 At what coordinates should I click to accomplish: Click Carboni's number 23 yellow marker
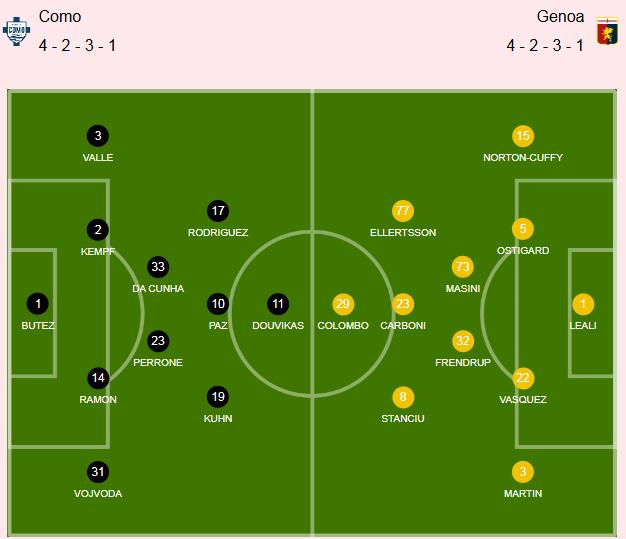403,304
